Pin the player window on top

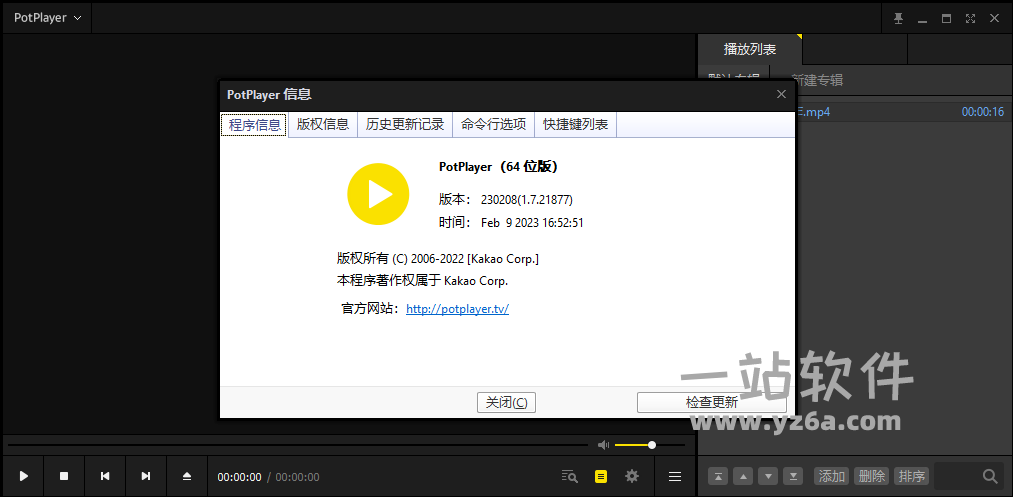pos(898,19)
